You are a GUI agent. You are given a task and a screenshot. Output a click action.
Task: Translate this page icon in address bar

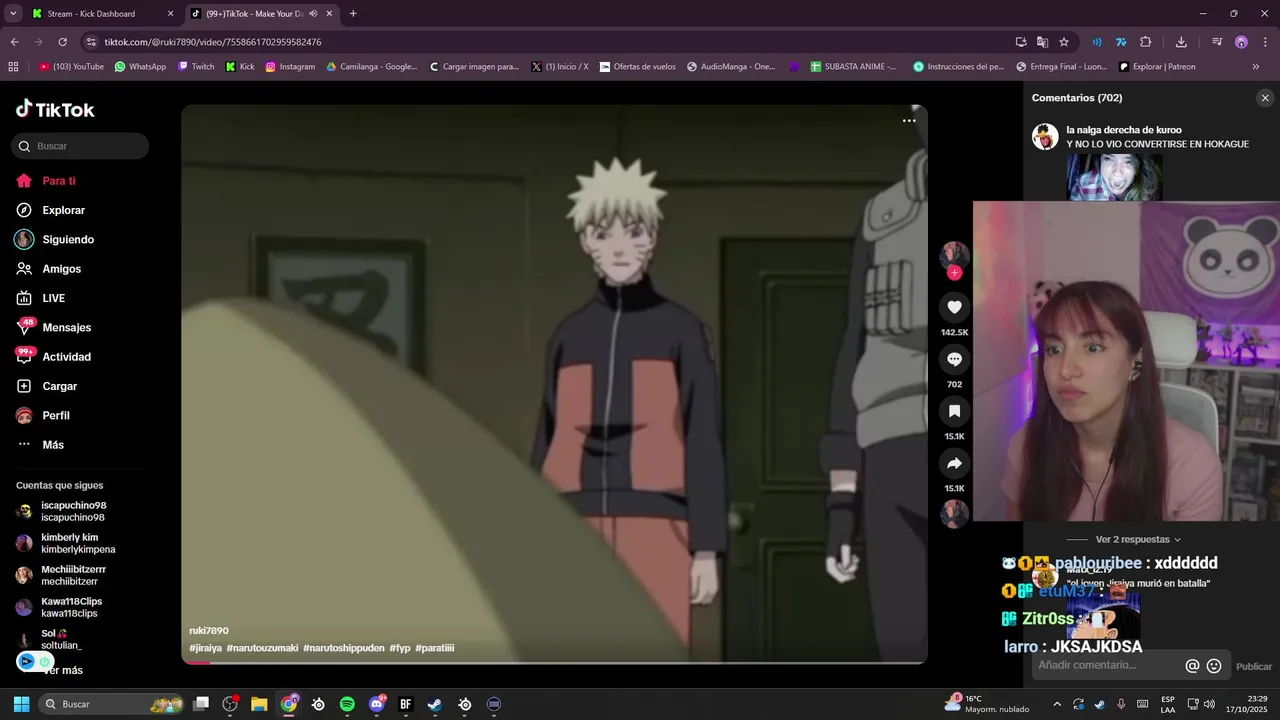[1042, 42]
